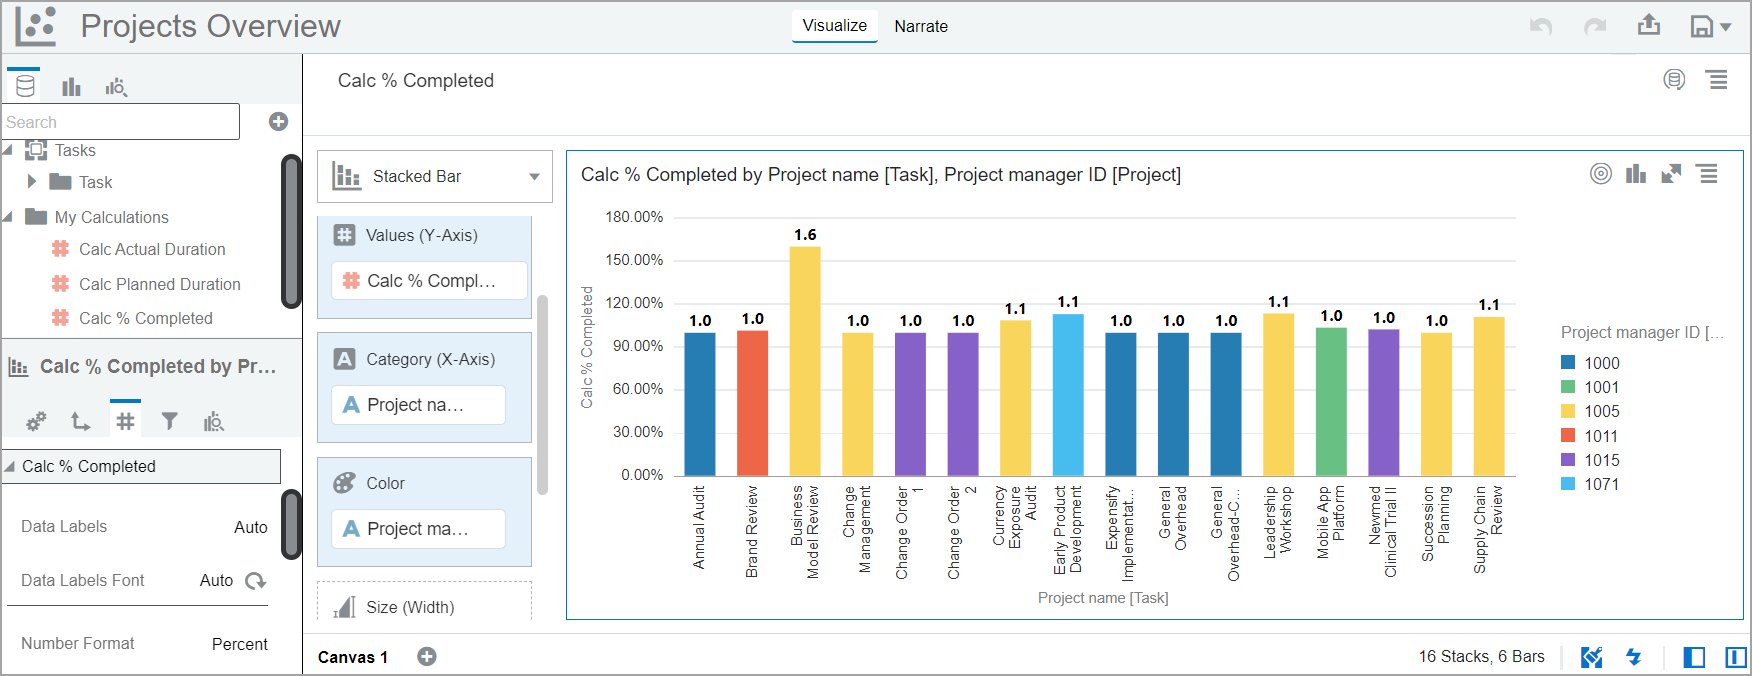Reset the Data Labels Font setting
The width and height of the screenshot is (1752, 676).
pos(256,581)
